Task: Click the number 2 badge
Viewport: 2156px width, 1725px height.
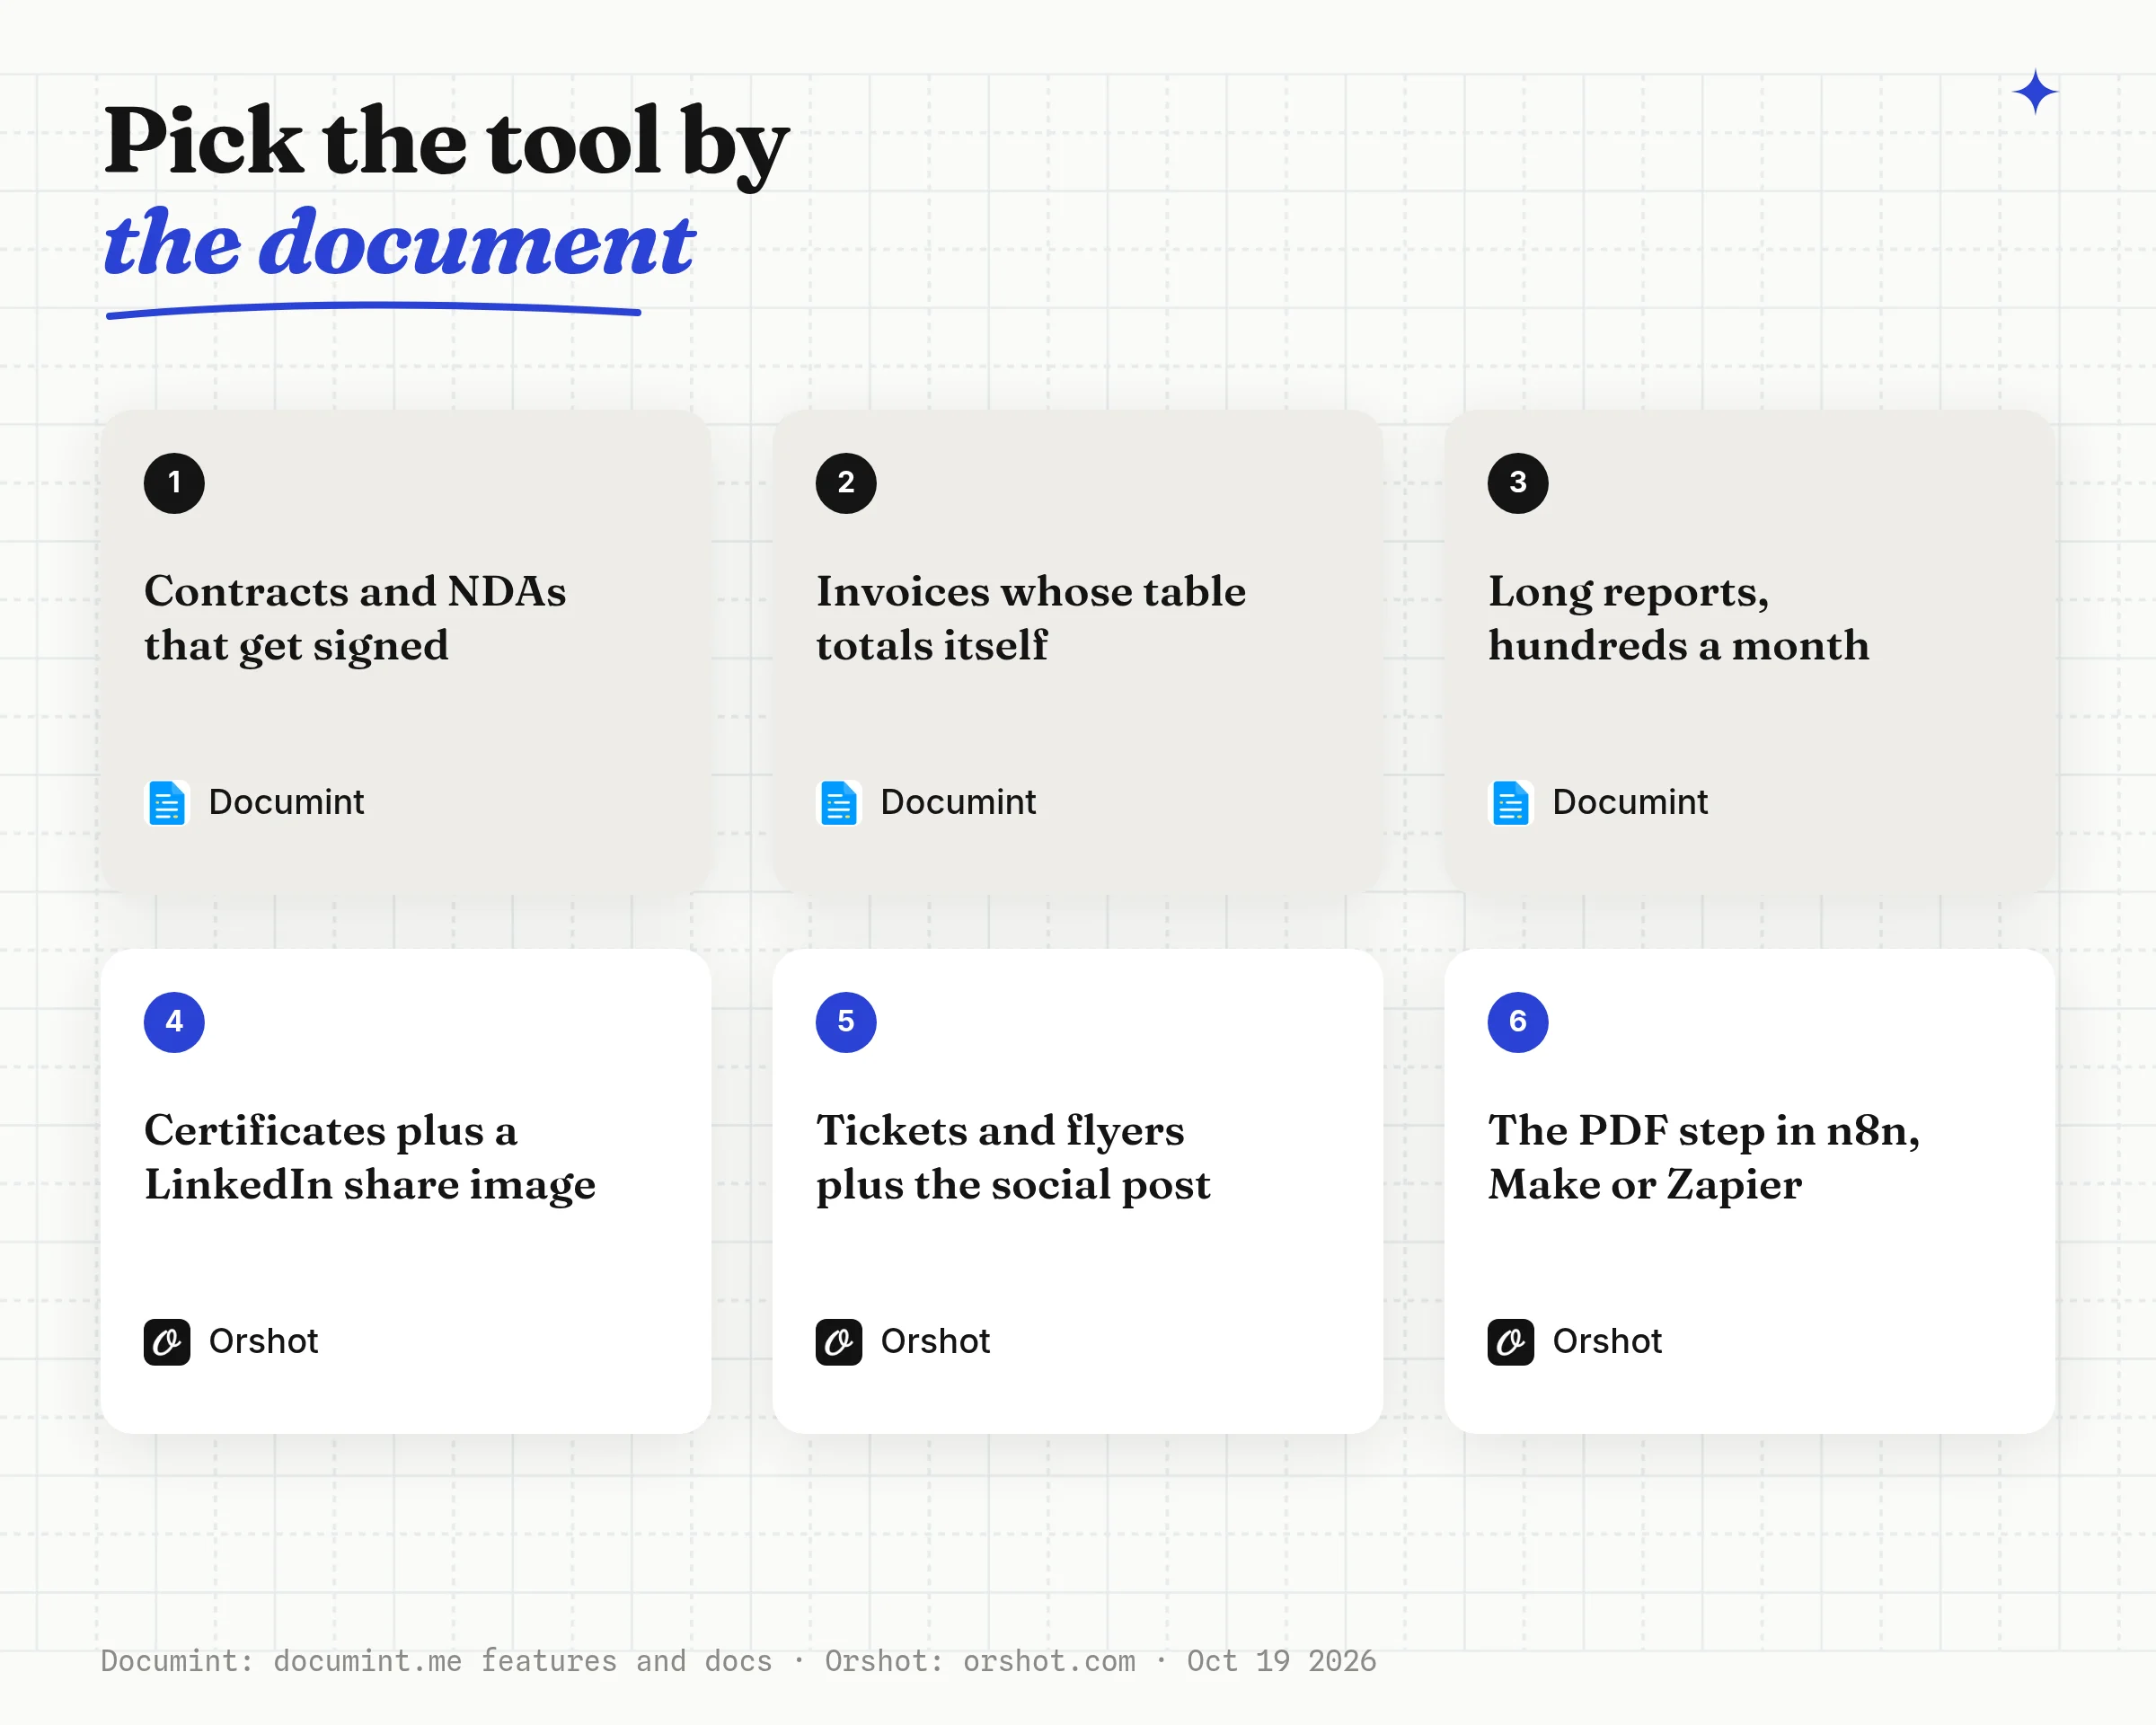Action: 846,483
